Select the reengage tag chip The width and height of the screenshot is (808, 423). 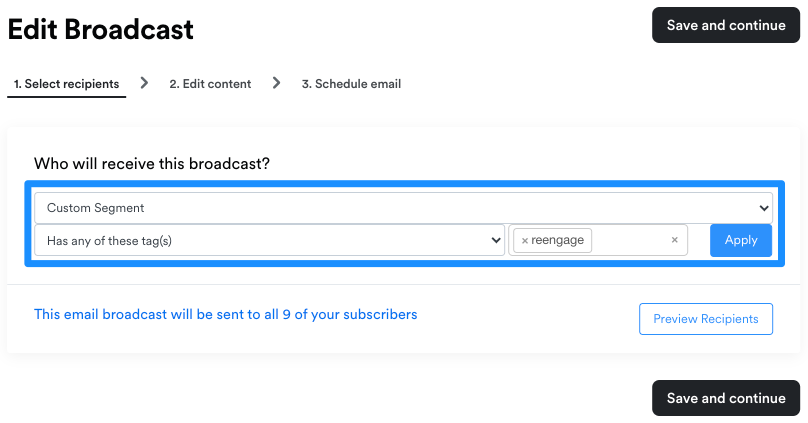pyautogui.click(x=552, y=240)
